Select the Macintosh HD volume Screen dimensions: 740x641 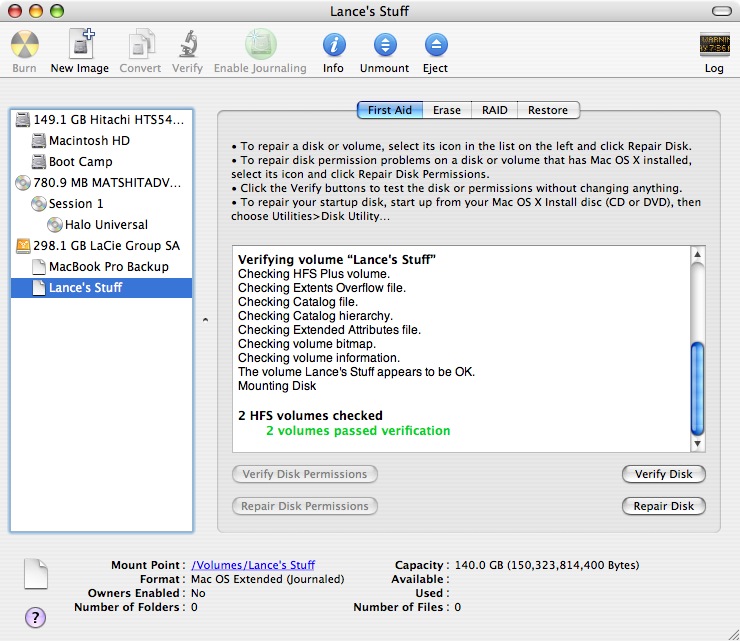[101, 141]
